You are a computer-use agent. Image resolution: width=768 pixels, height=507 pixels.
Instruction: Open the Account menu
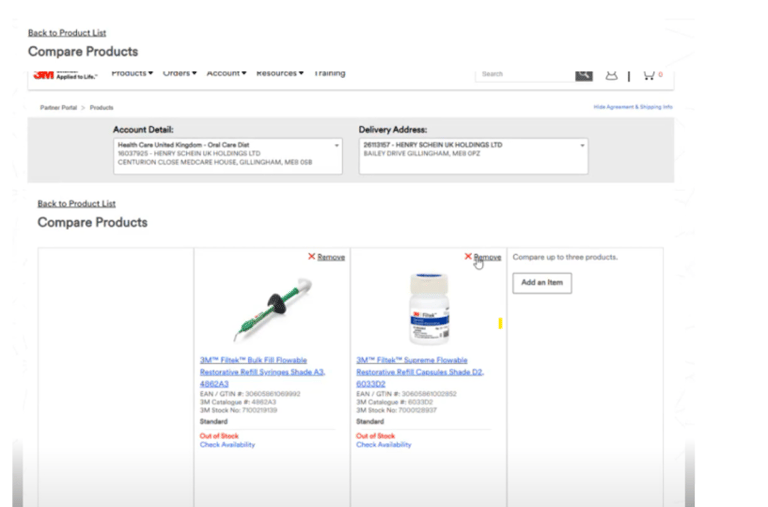pyautogui.click(x=226, y=73)
